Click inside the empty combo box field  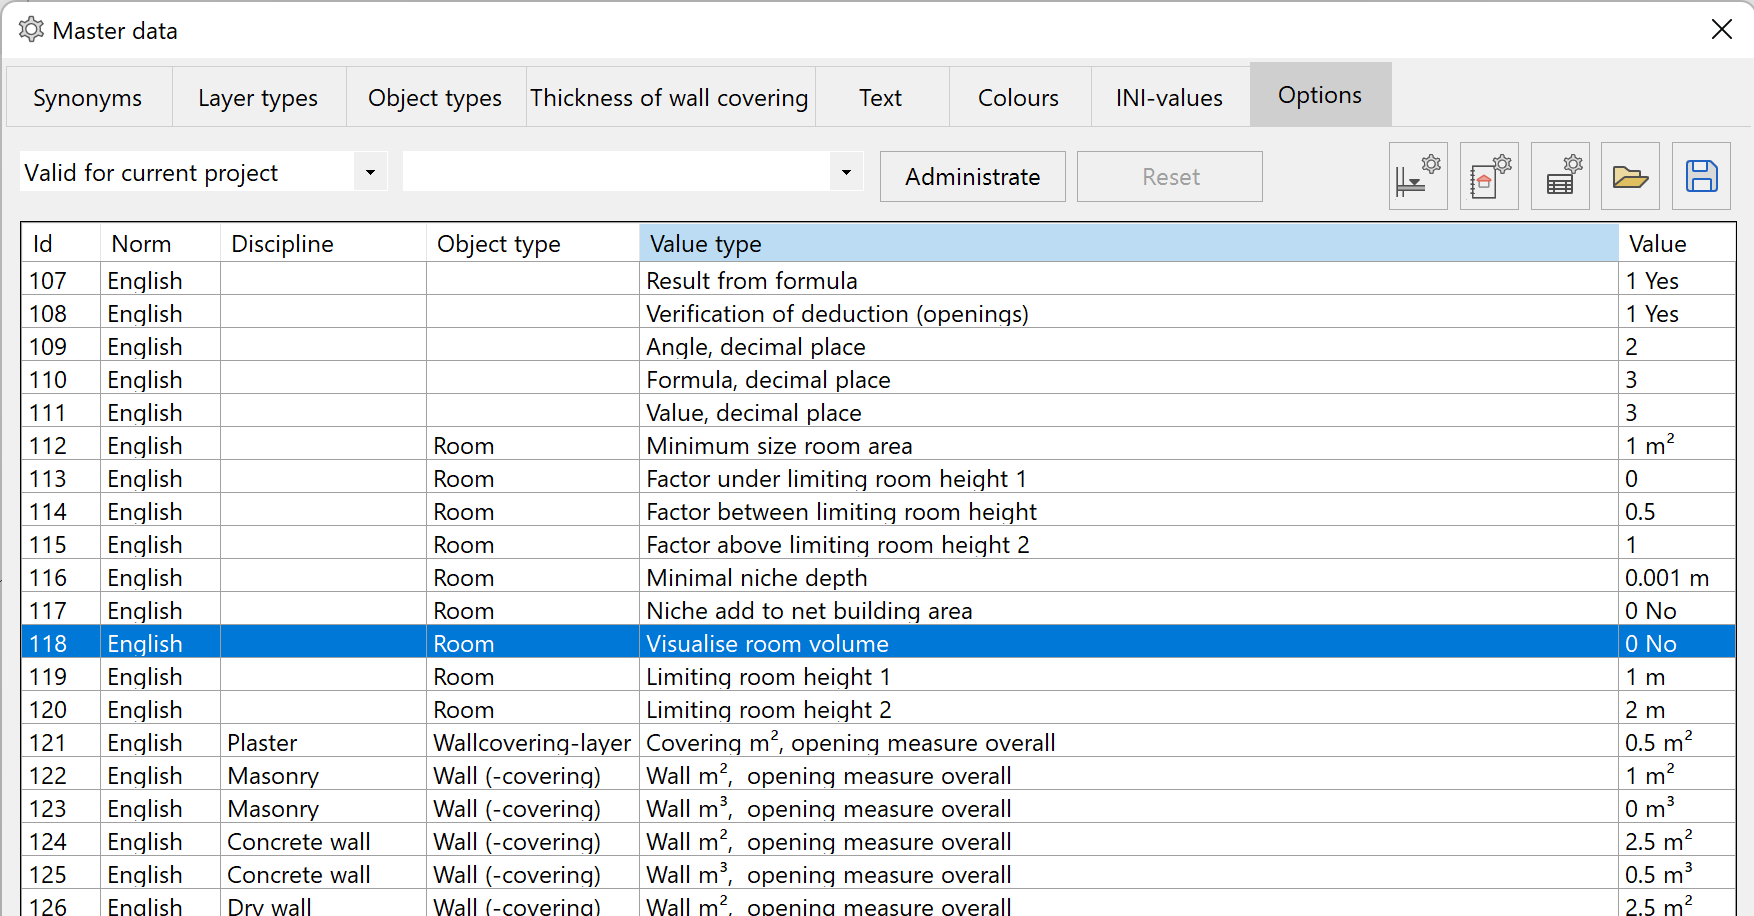pos(616,172)
